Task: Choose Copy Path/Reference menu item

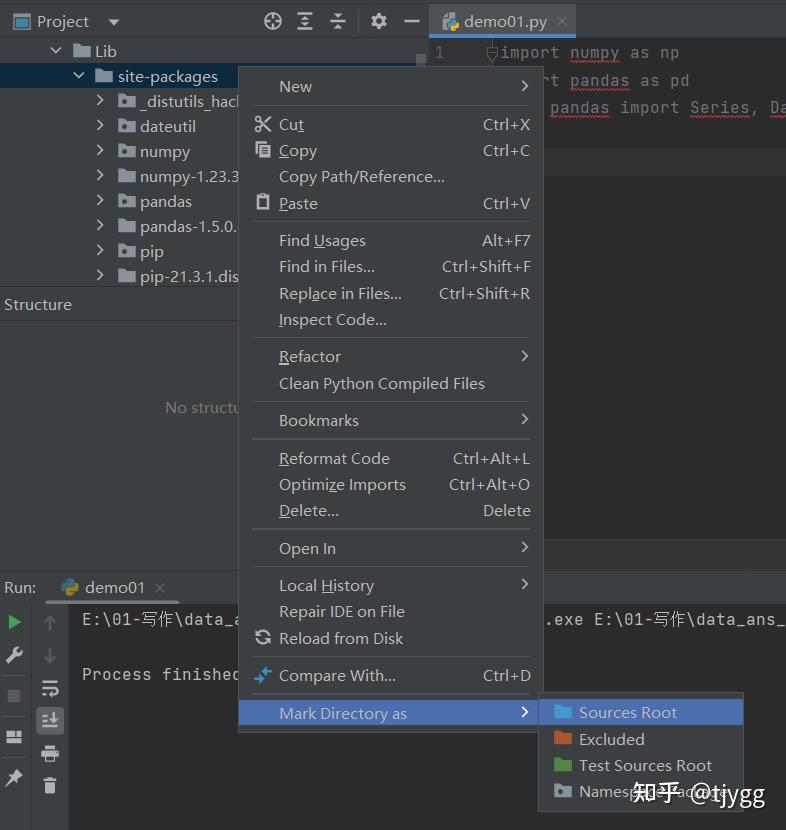Action: click(391, 177)
